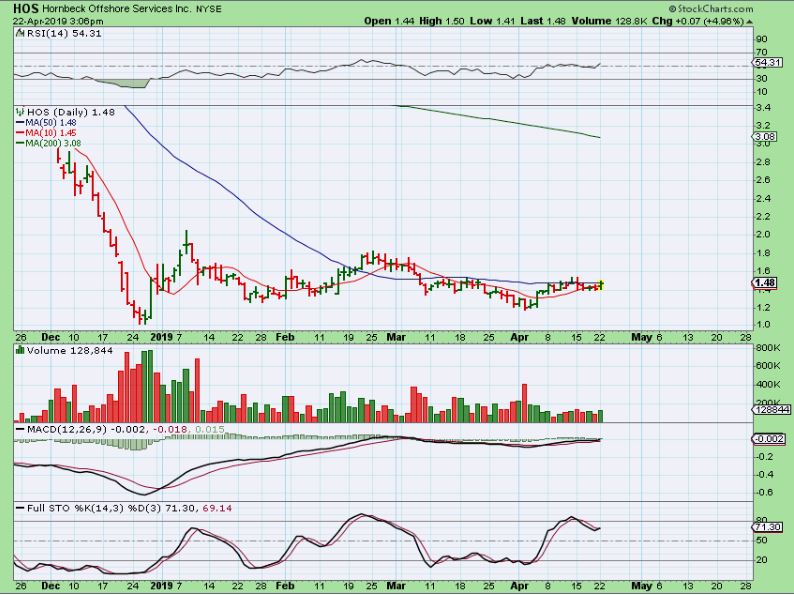The width and height of the screenshot is (794, 595).
Task: Click the Low 1.41 value
Action: (x=492, y=21)
